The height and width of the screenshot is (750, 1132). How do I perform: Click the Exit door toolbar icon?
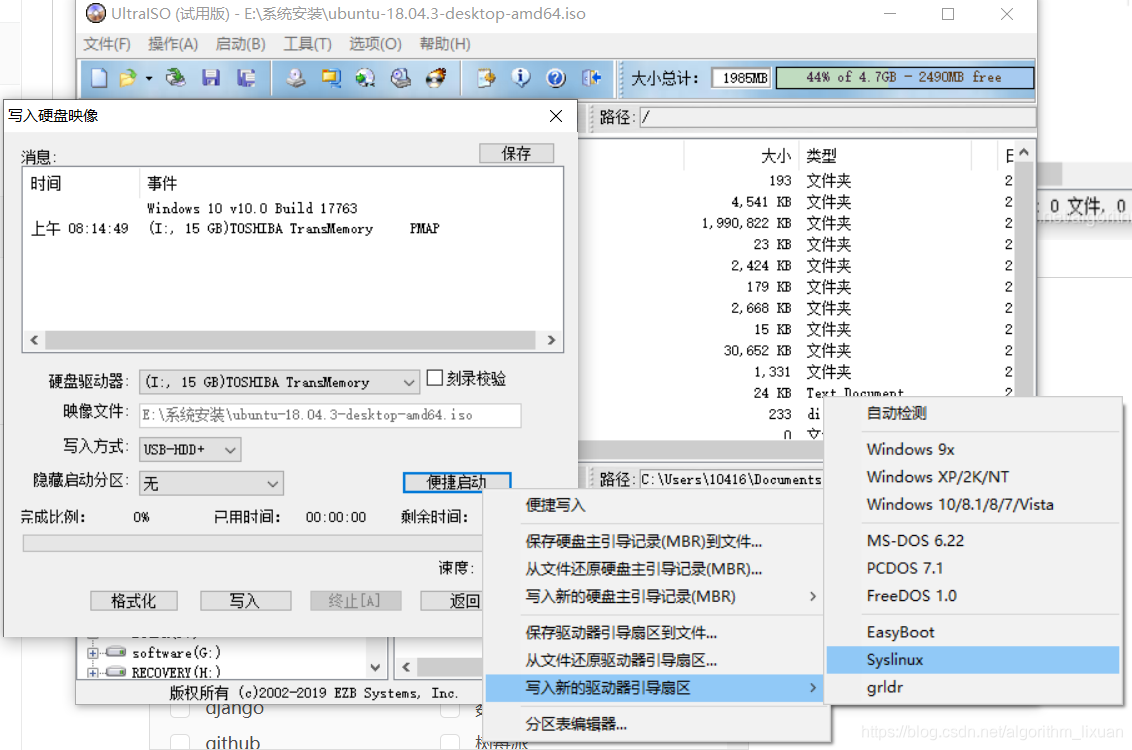pos(591,78)
